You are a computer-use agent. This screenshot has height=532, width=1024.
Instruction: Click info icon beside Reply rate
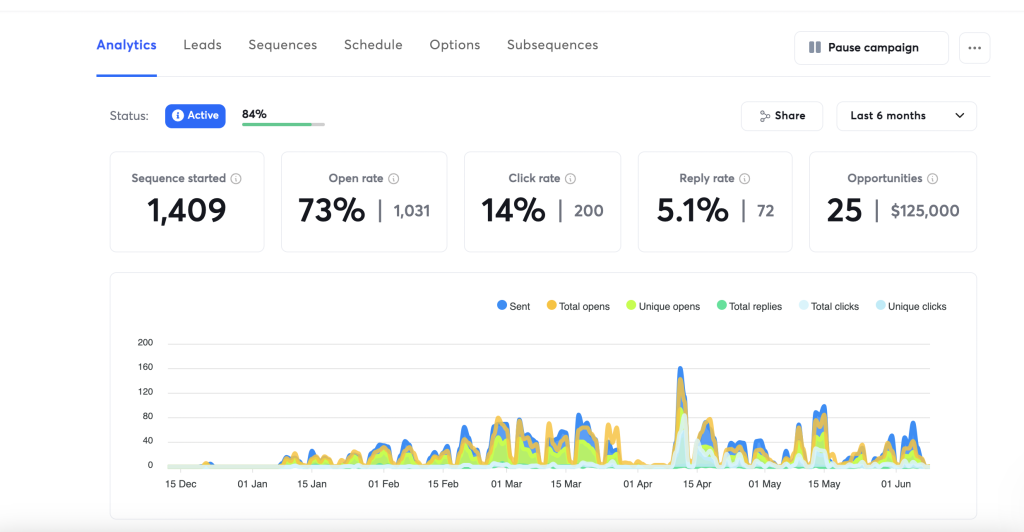tap(744, 179)
